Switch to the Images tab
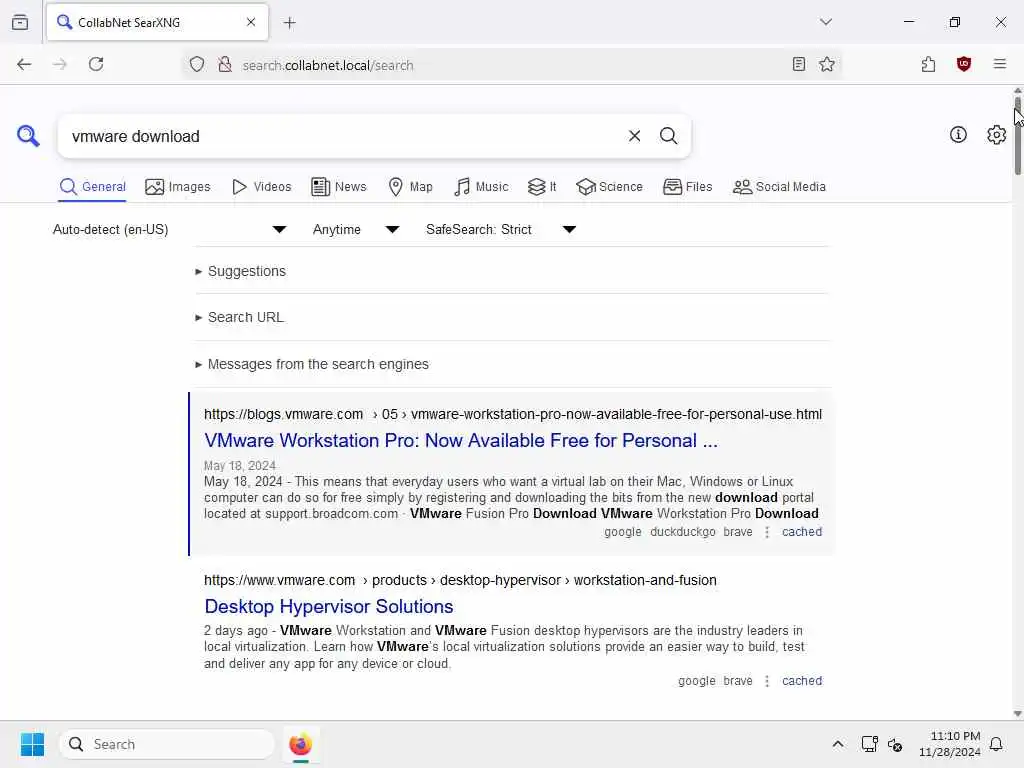The width and height of the screenshot is (1024, 768). [x=178, y=187]
